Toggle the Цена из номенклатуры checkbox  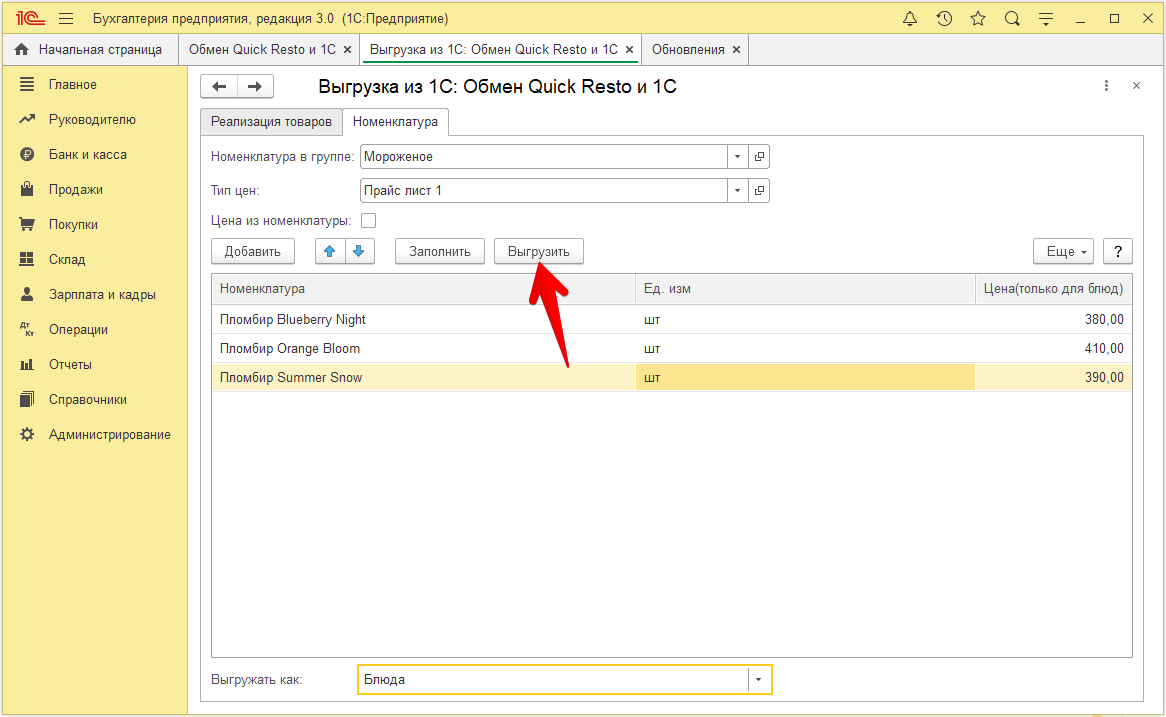click(368, 221)
